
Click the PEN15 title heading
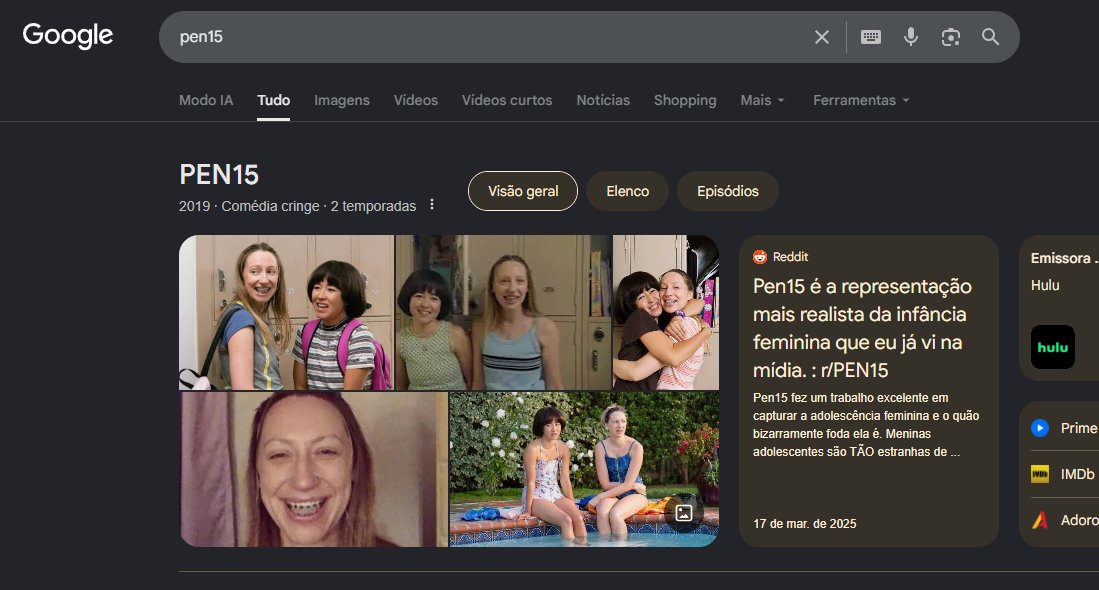[x=219, y=174]
